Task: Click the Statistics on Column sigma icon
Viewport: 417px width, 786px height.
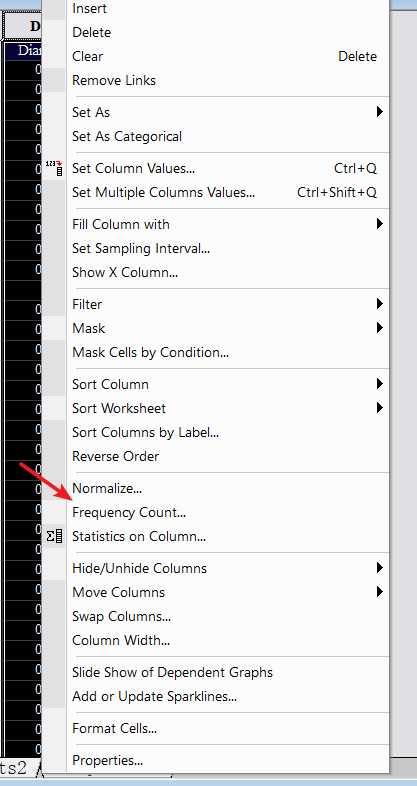Action: pyautogui.click(x=54, y=536)
